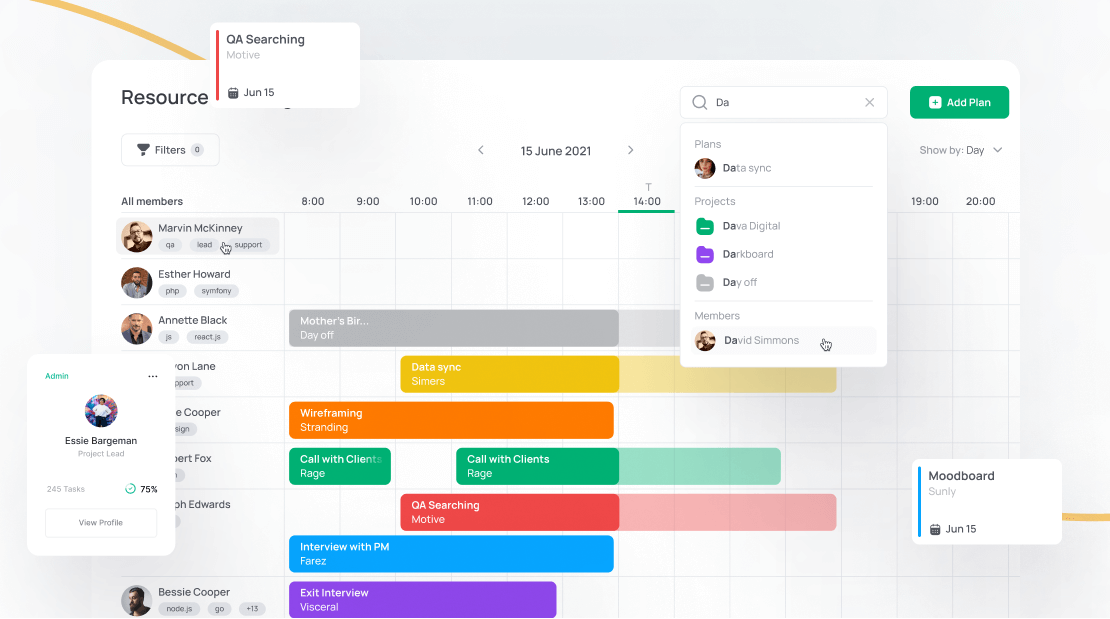Click the 'go' tag on Bessie Cooper
1110x619 pixels.
pos(219,609)
